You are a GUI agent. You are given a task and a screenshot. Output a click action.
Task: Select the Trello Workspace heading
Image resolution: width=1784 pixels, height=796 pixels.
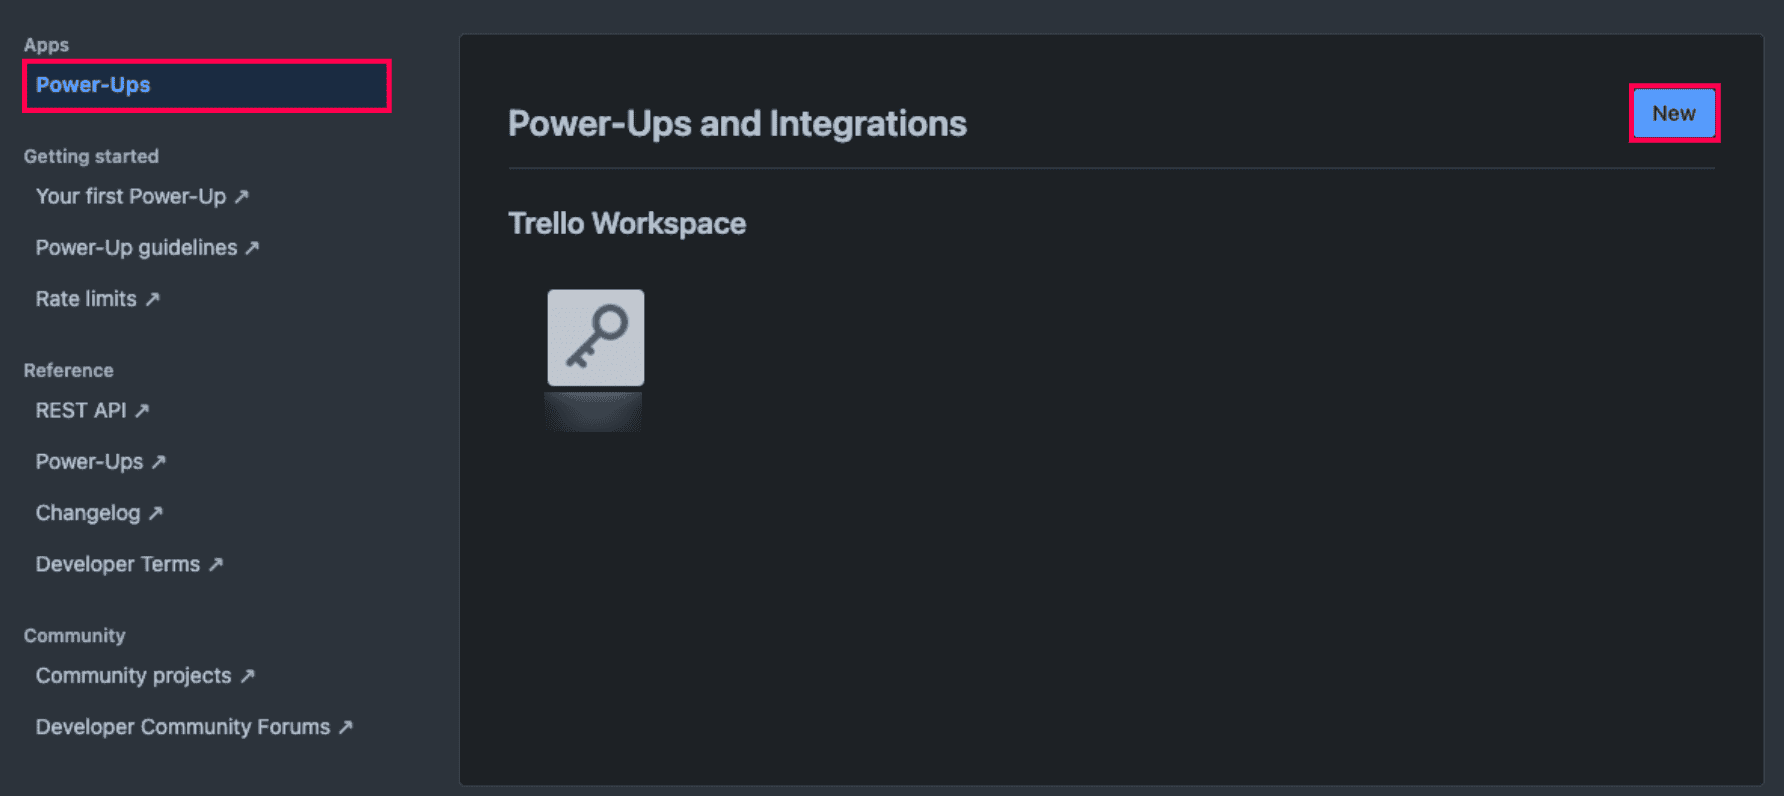[627, 223]
